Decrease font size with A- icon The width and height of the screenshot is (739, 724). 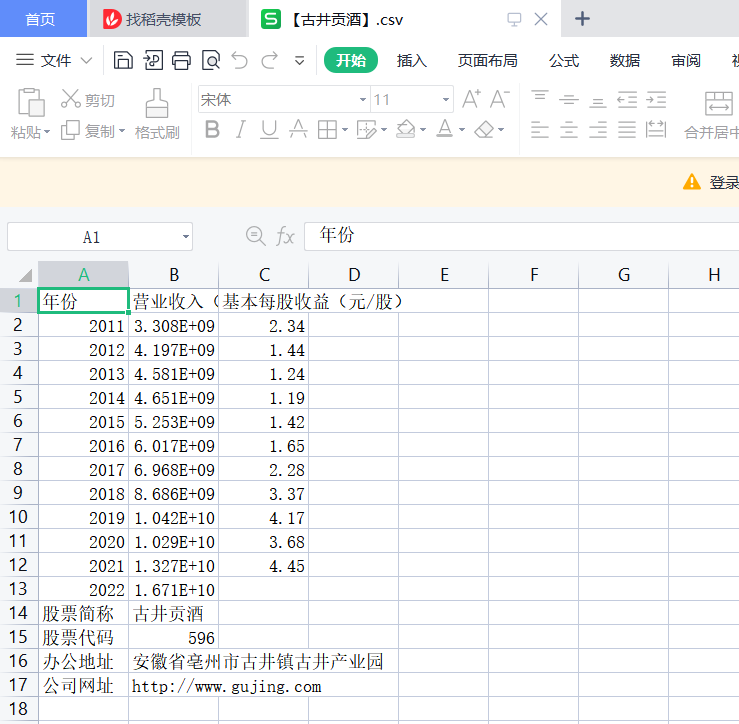click(x=500, y=99)
